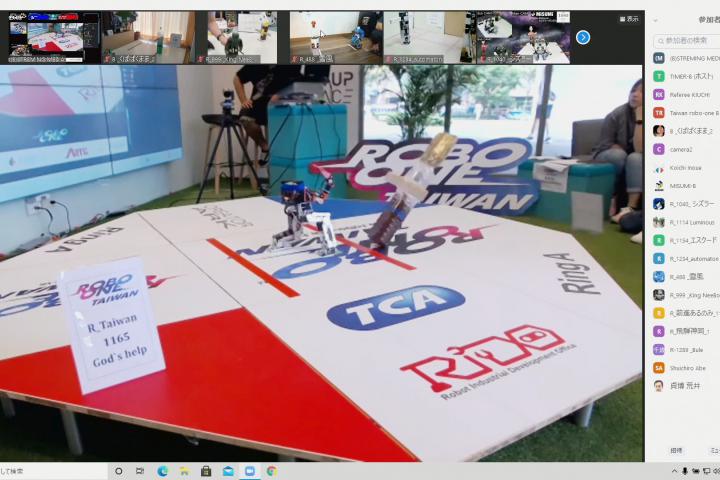Open Windows Cortana circle in taskbar
This screenshot has width=720, height=480.
(118, 471)
